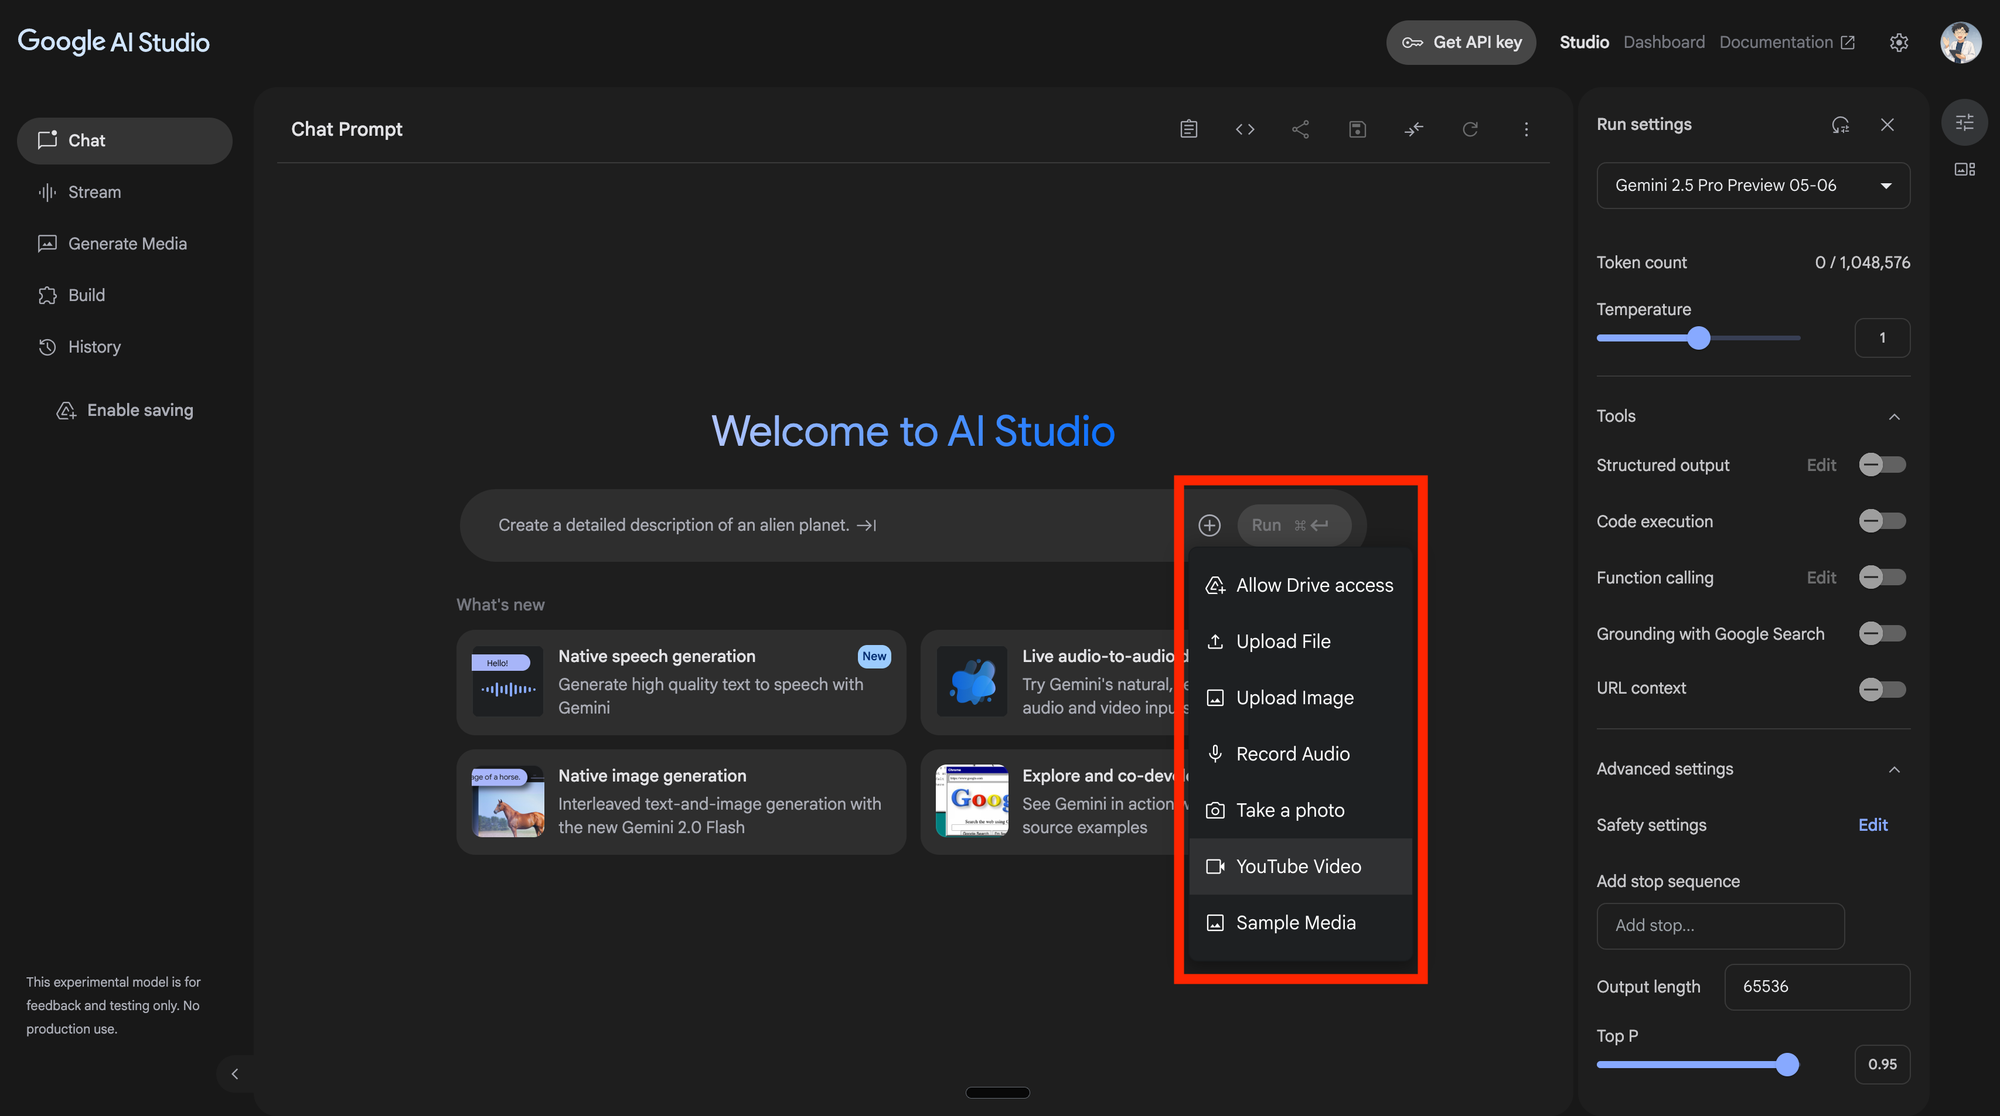Click the plus insert media icon
The height and width of the screenshot is (1116, 2000).
point(1210,525)
